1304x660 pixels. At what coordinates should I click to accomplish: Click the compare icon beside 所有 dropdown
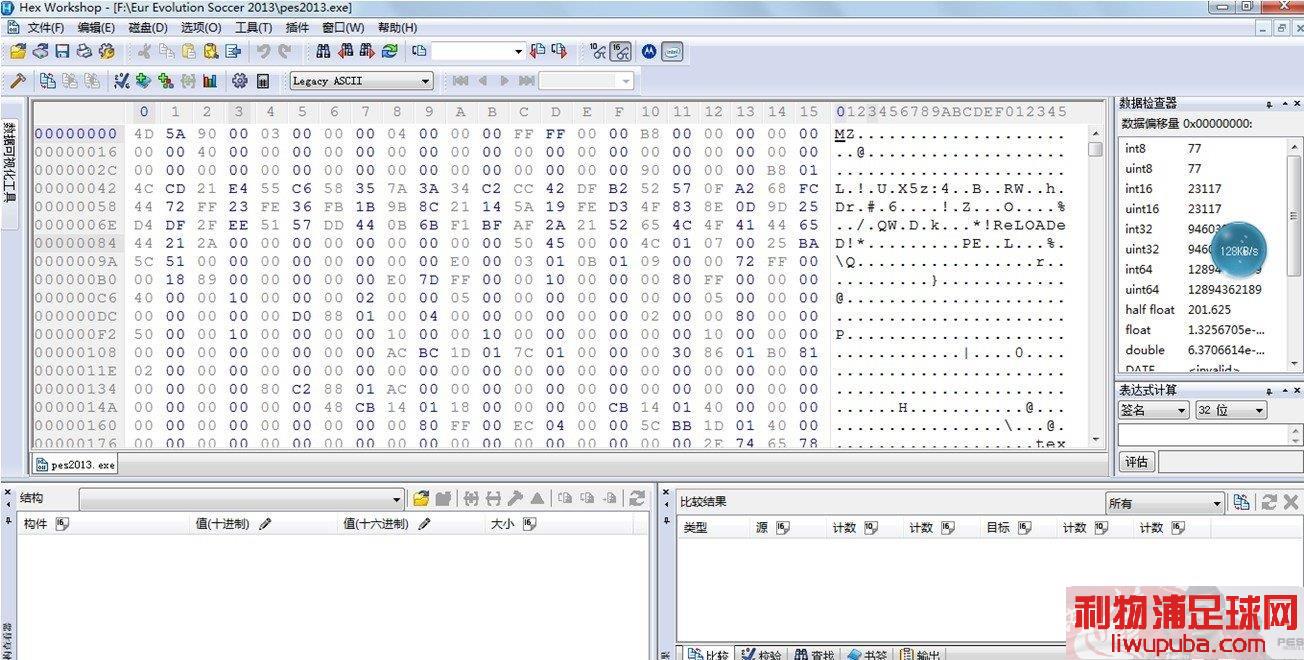(1241, 503)
